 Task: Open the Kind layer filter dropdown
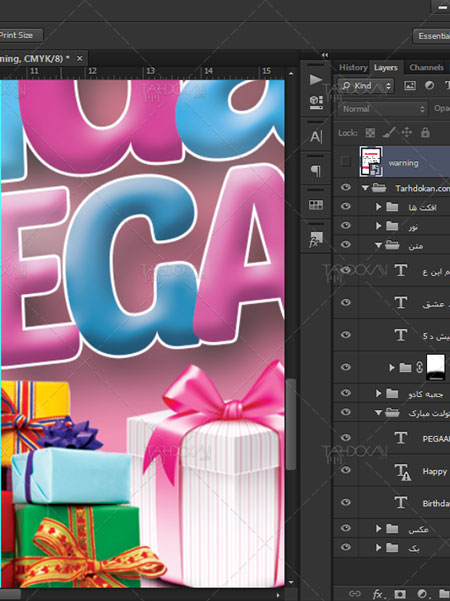(x=367, y=86)
